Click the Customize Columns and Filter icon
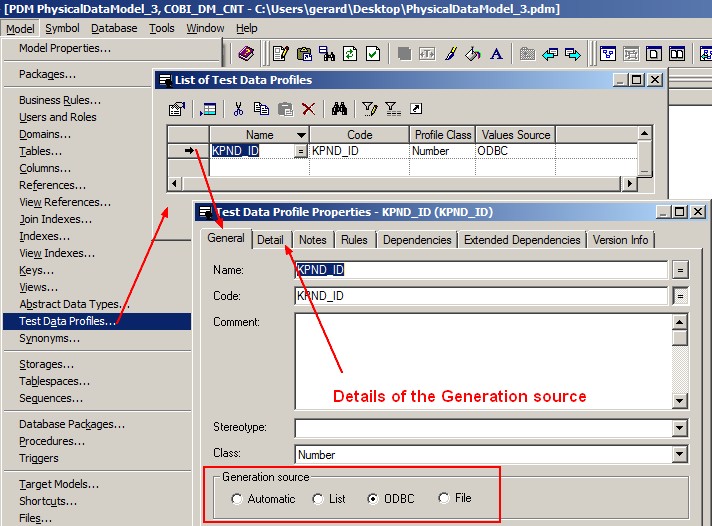This screenshot has width=712, height=526. click(x=369, y=109)
